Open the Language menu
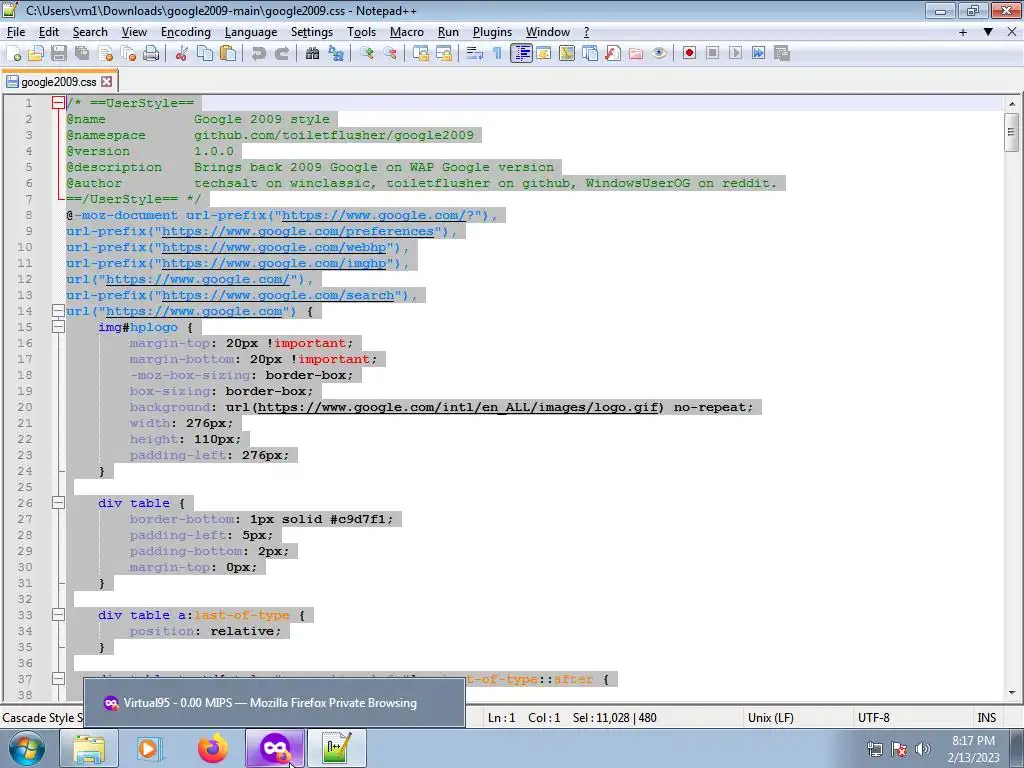1024x768 pixels. click(x=251, y=32)
